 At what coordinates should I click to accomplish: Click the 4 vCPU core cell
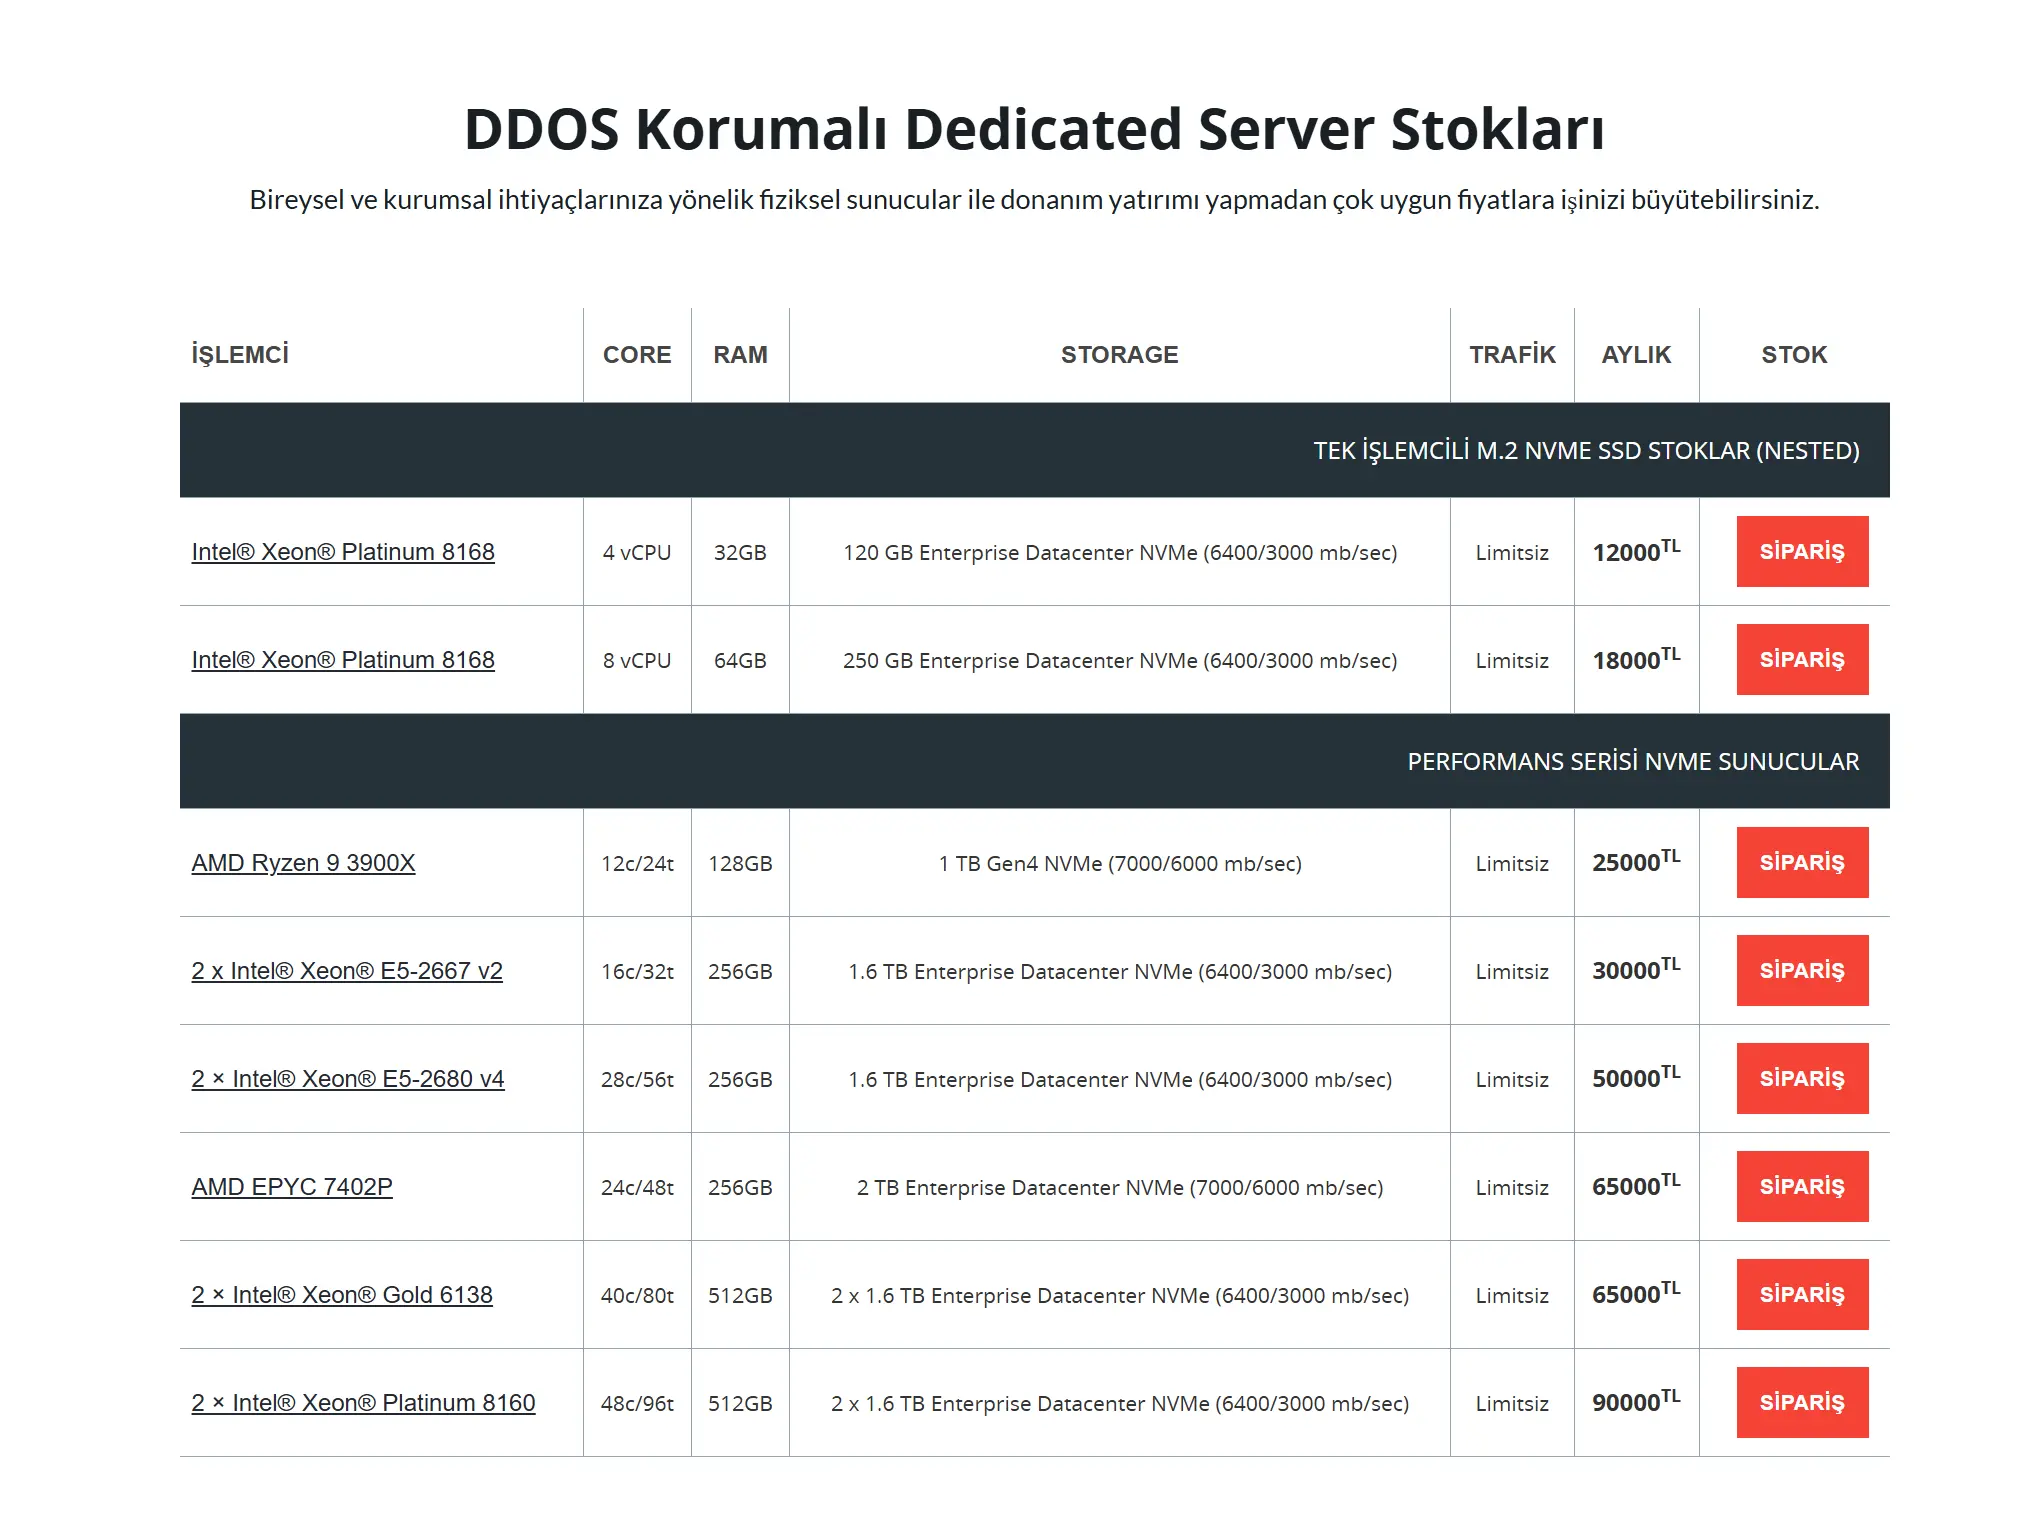click(637, 553)
